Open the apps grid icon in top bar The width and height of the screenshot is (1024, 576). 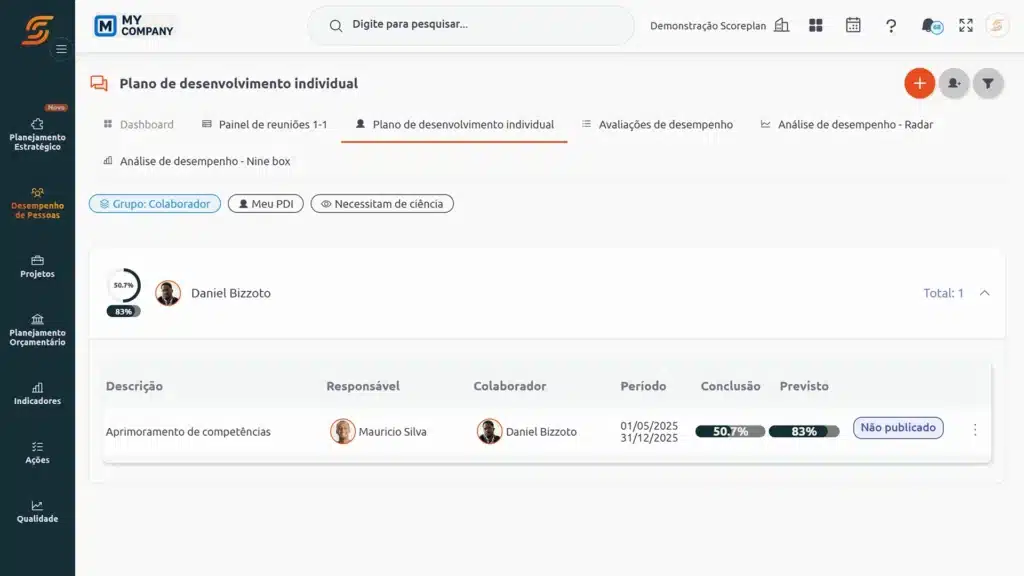click(816, 25)
